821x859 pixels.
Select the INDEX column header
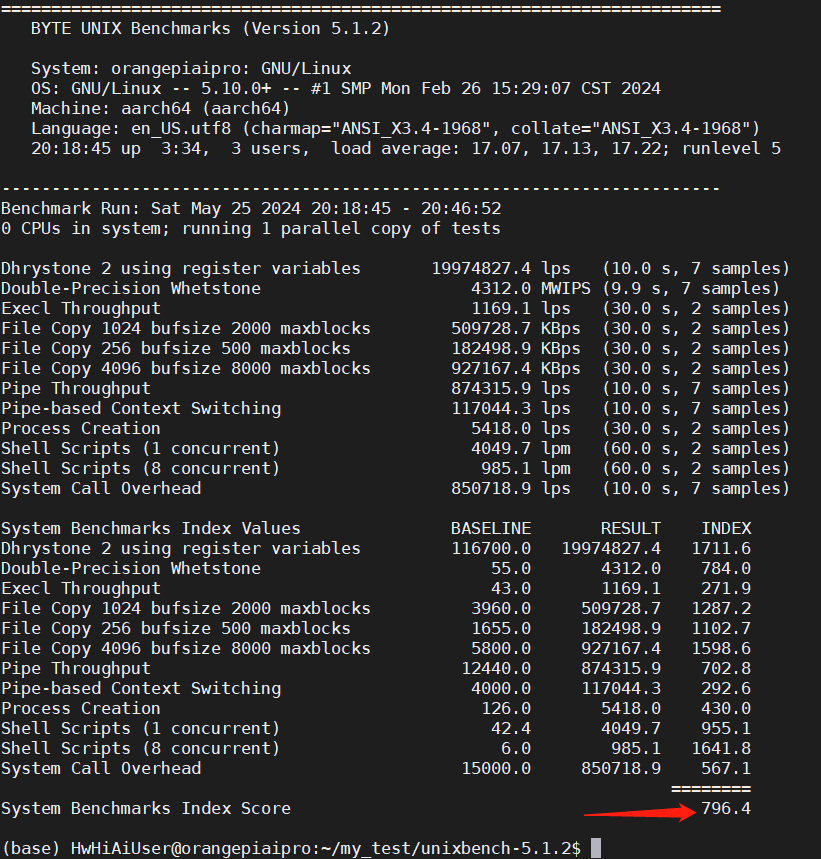tap(725, 528)
